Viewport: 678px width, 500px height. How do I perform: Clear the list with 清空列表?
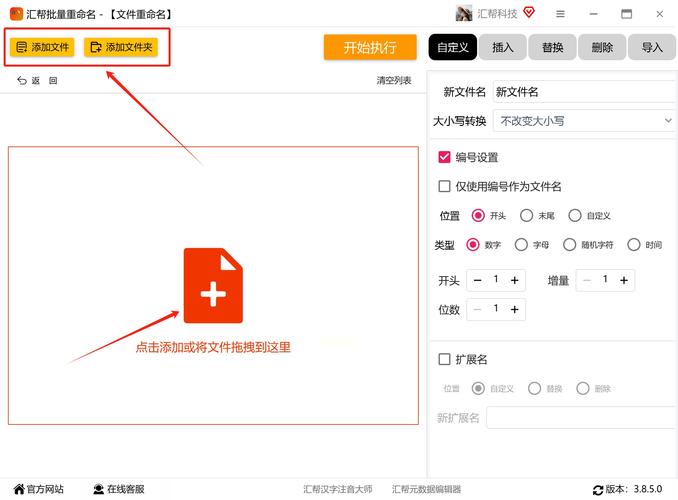[x=393, y=80]
